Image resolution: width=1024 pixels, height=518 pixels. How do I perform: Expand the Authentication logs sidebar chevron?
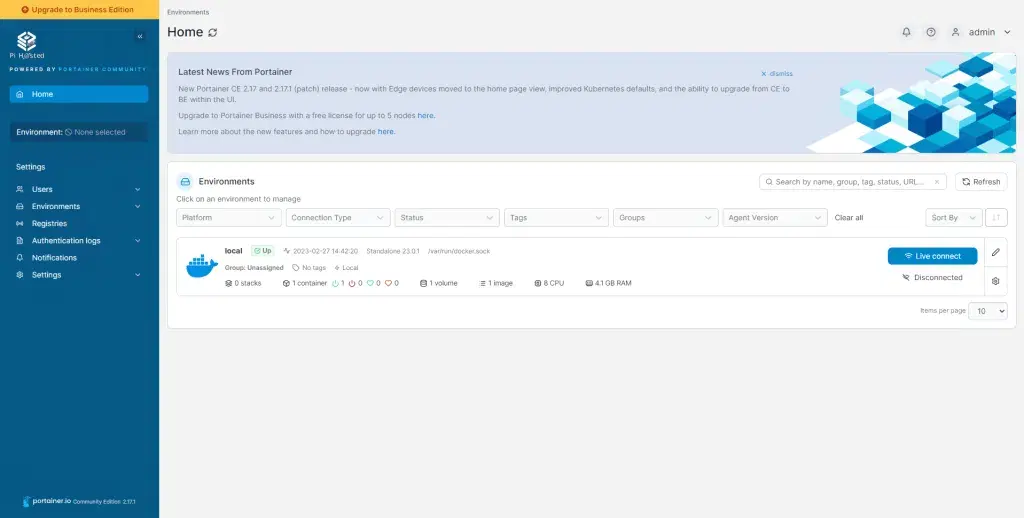[x=137, y=241]
